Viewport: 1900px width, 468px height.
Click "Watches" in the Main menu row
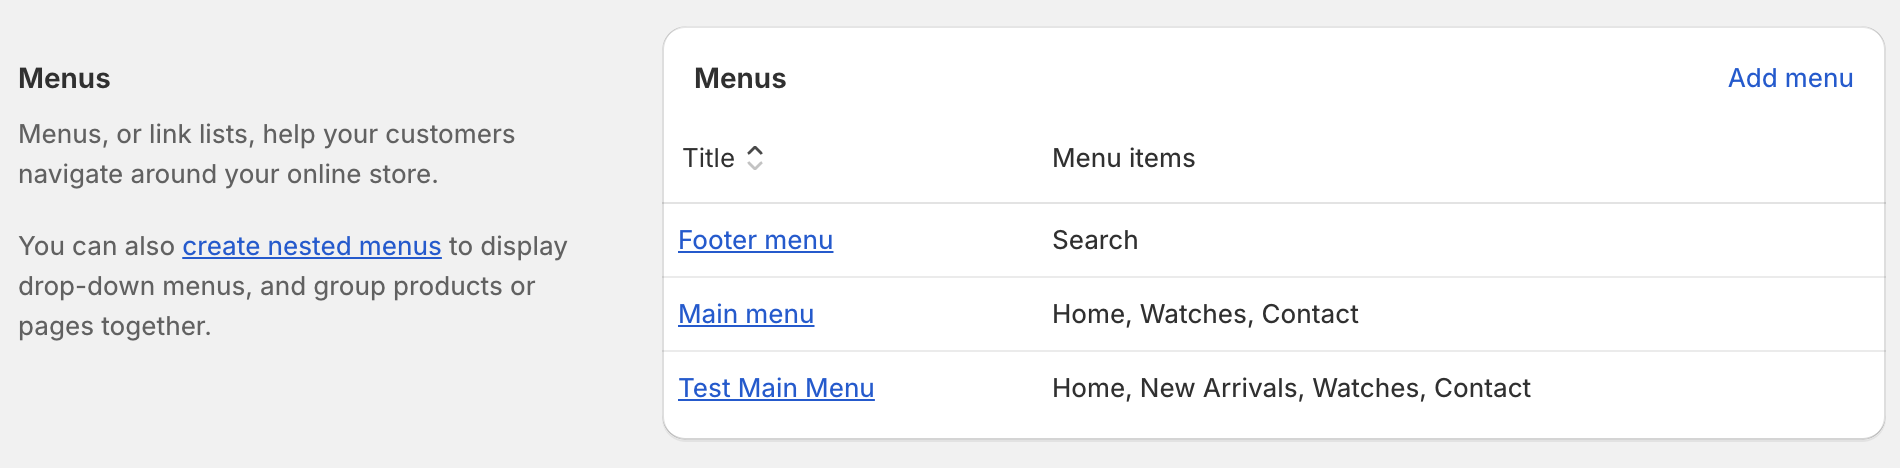(x=1194, y=314)
